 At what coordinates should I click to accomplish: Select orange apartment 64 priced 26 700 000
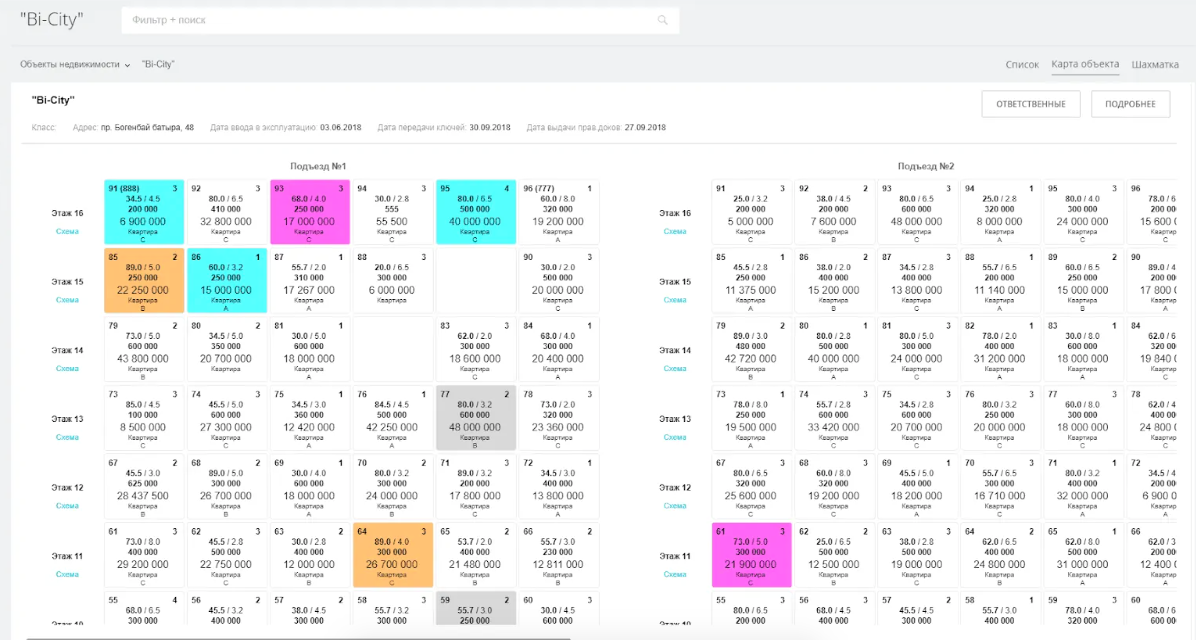(393, 555)
